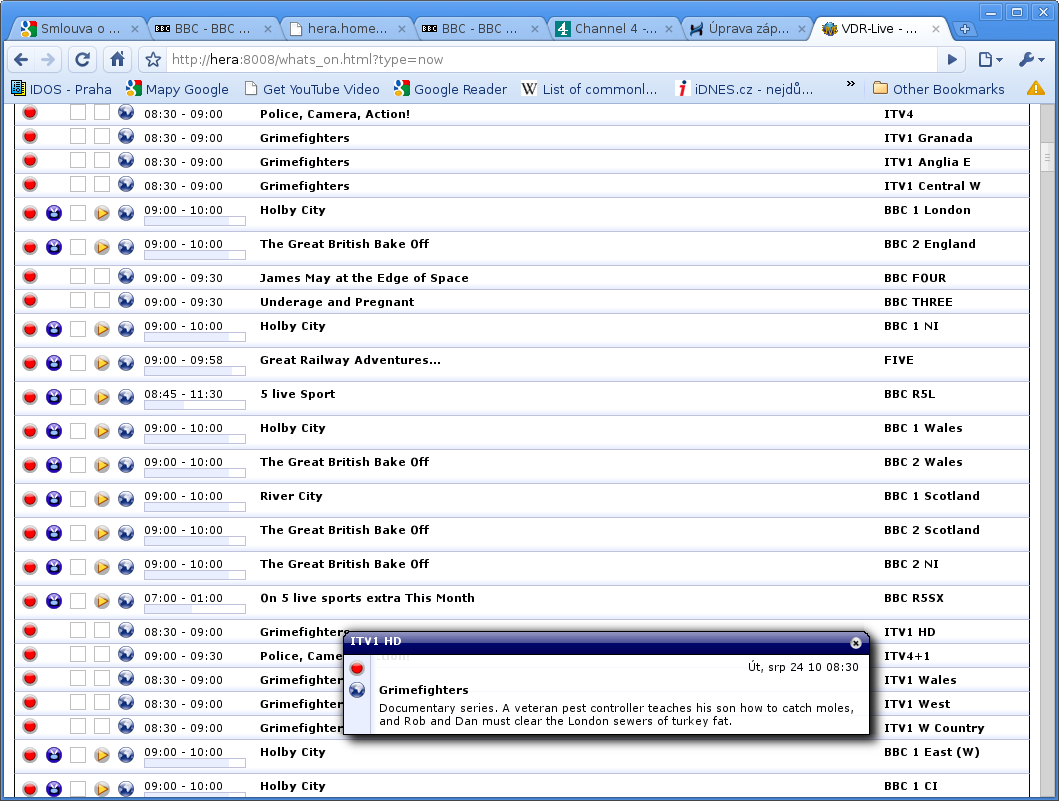Switch to hera.home... tab
The height and width of the screenshot is (801, 1059).
click(x=347, y=29)
